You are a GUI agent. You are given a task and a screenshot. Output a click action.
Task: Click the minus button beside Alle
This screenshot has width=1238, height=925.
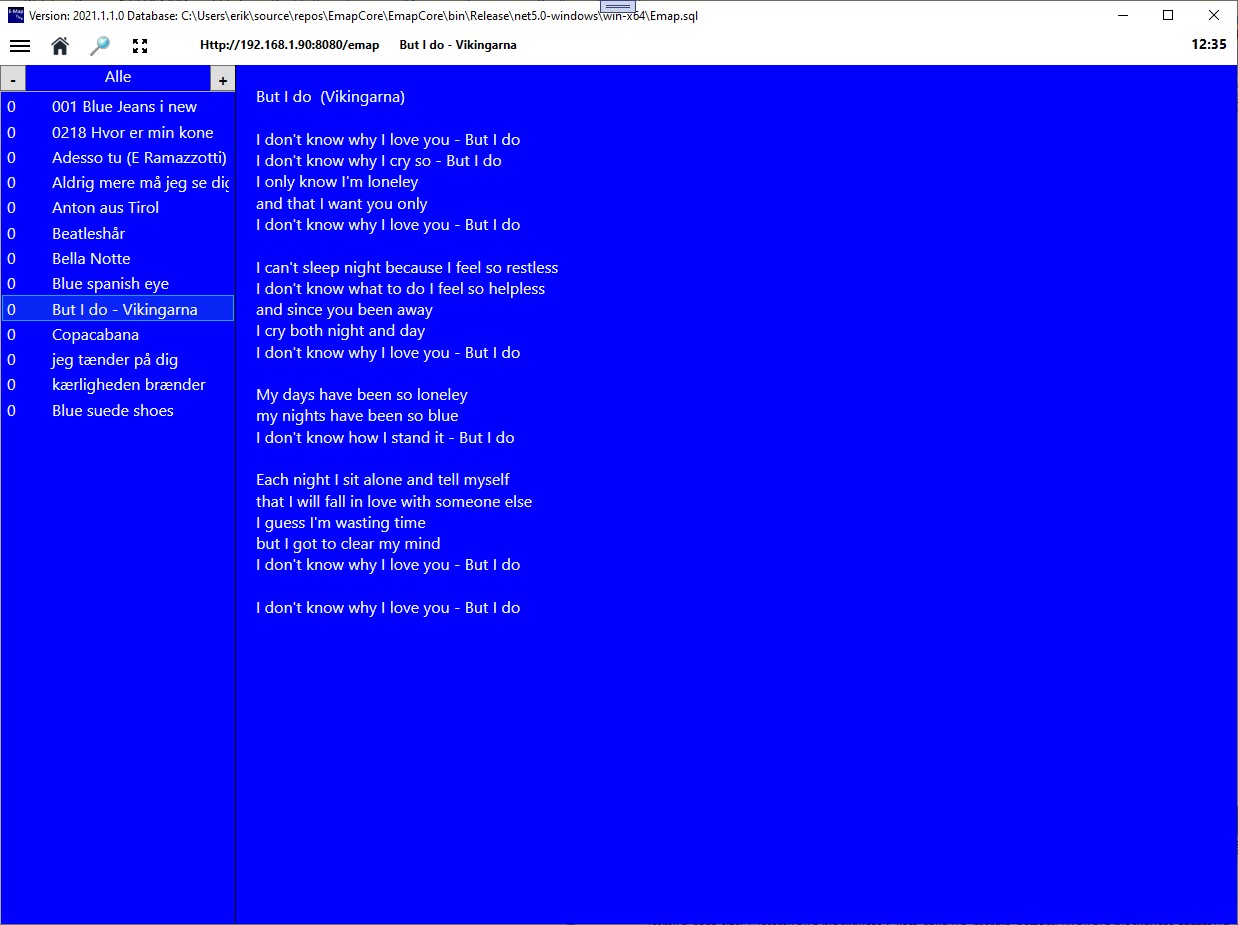point(13,79)
